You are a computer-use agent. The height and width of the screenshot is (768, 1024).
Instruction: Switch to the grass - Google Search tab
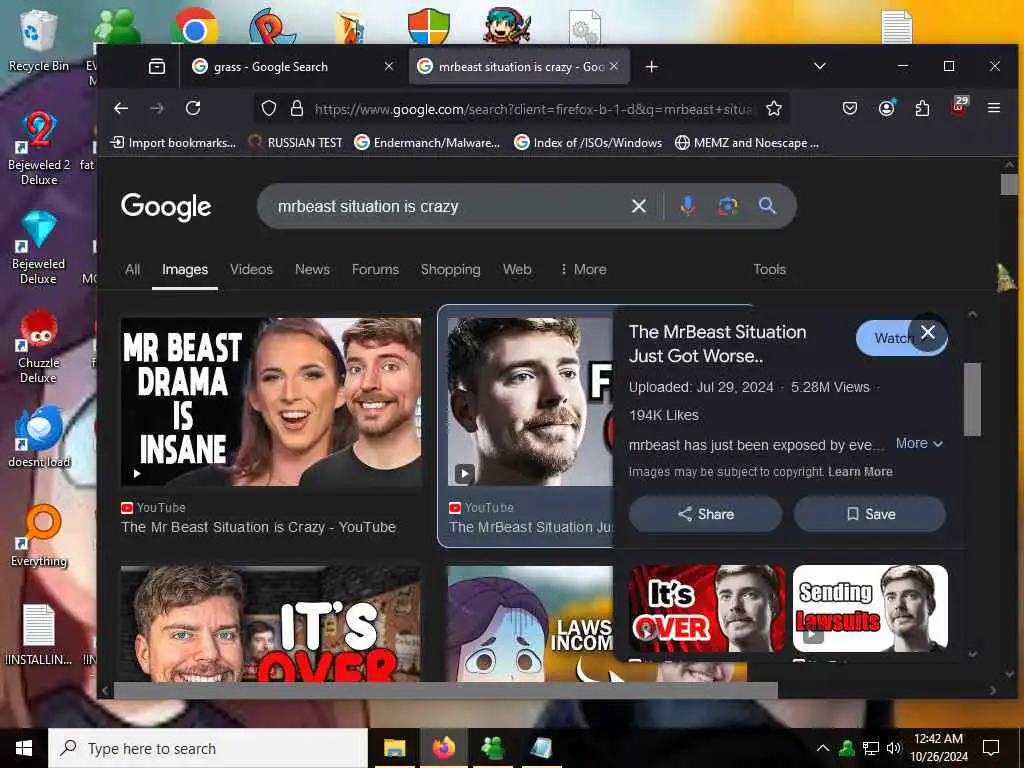292,67
